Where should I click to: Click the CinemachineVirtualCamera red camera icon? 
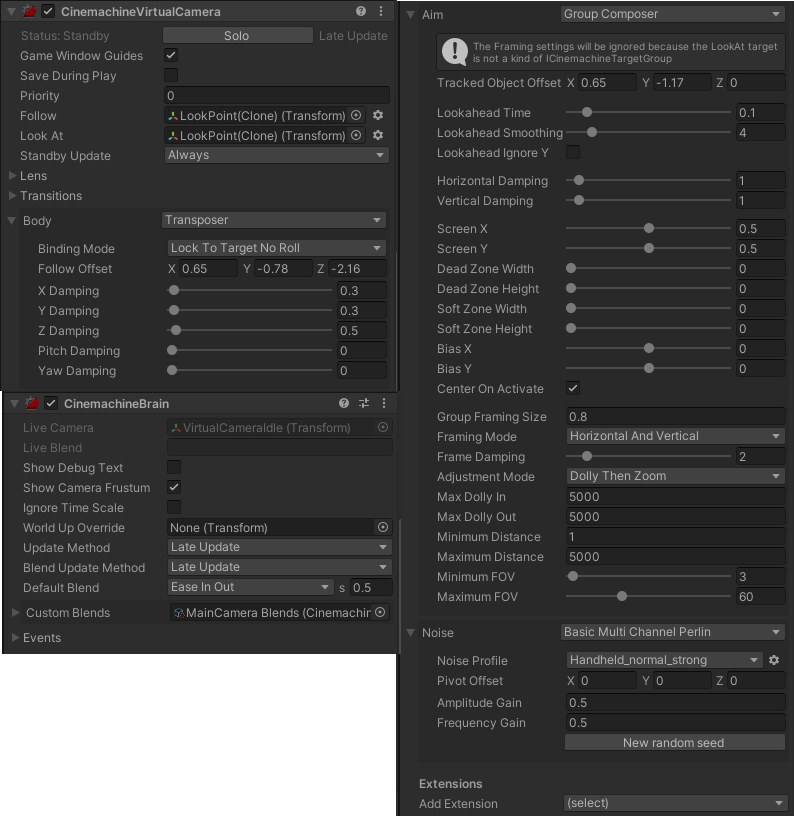[x=30, y=11]
